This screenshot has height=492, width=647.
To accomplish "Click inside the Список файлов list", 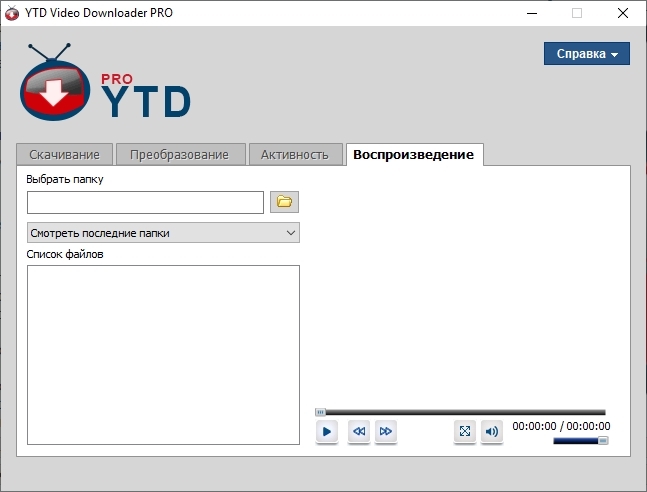I will click(x=163, y=354).
